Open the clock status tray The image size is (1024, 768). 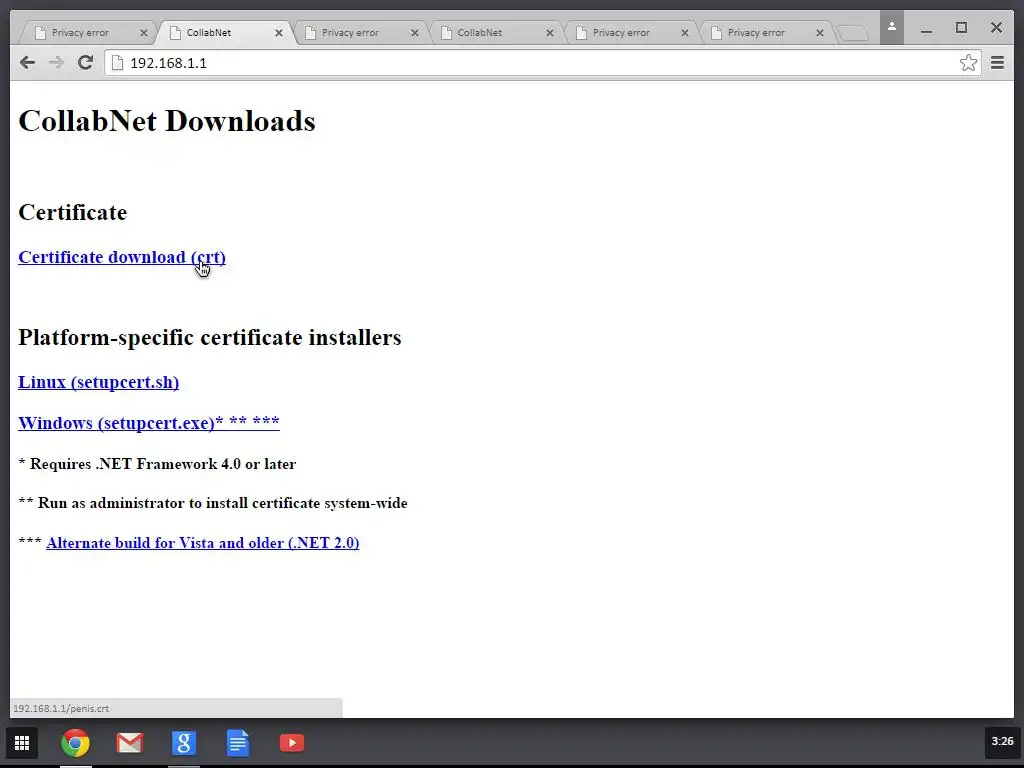pyautogui.click(x=1002, y=741)
